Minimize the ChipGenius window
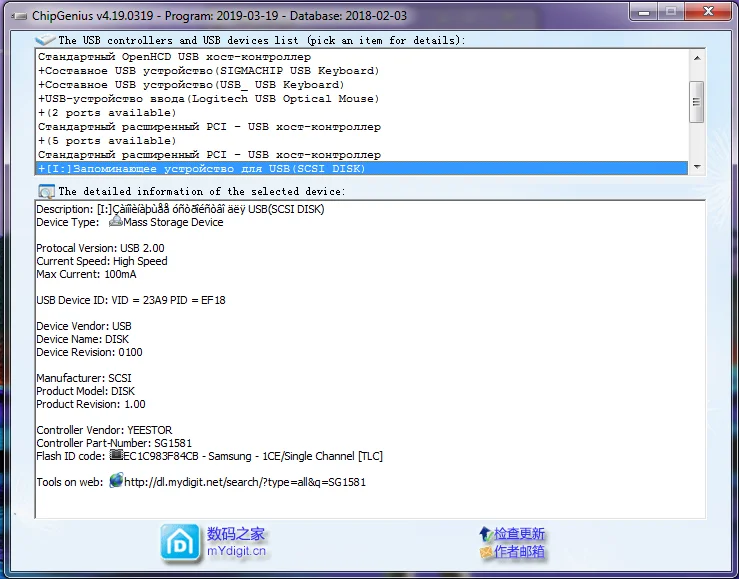 [x=644, y=12]
